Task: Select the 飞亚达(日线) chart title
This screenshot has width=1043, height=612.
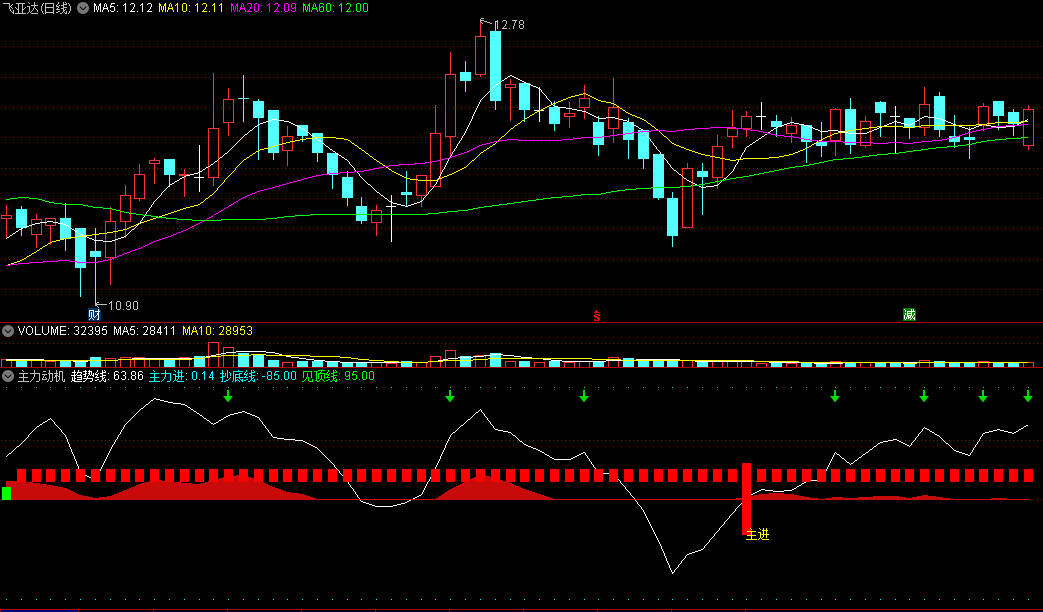Action: pyautogui.click(x=37, y=9)
